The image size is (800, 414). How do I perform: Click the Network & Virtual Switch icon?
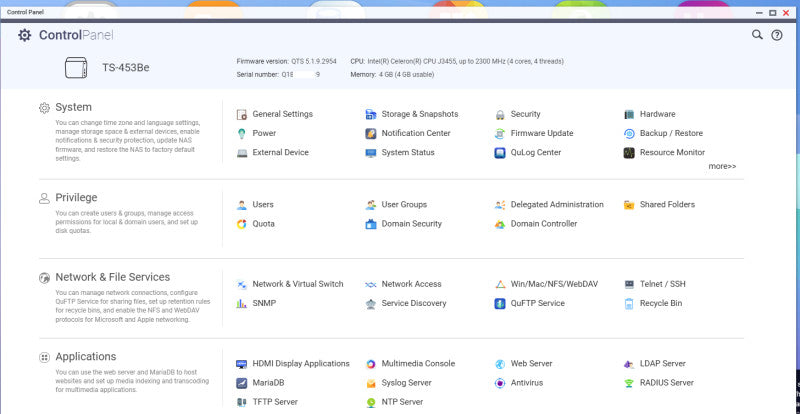pyautogui.click(x=242, y=284)
